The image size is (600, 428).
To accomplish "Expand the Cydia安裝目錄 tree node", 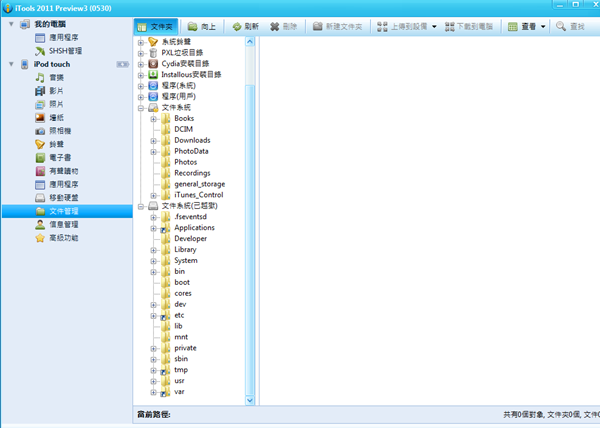I will (x=141, y=64).
